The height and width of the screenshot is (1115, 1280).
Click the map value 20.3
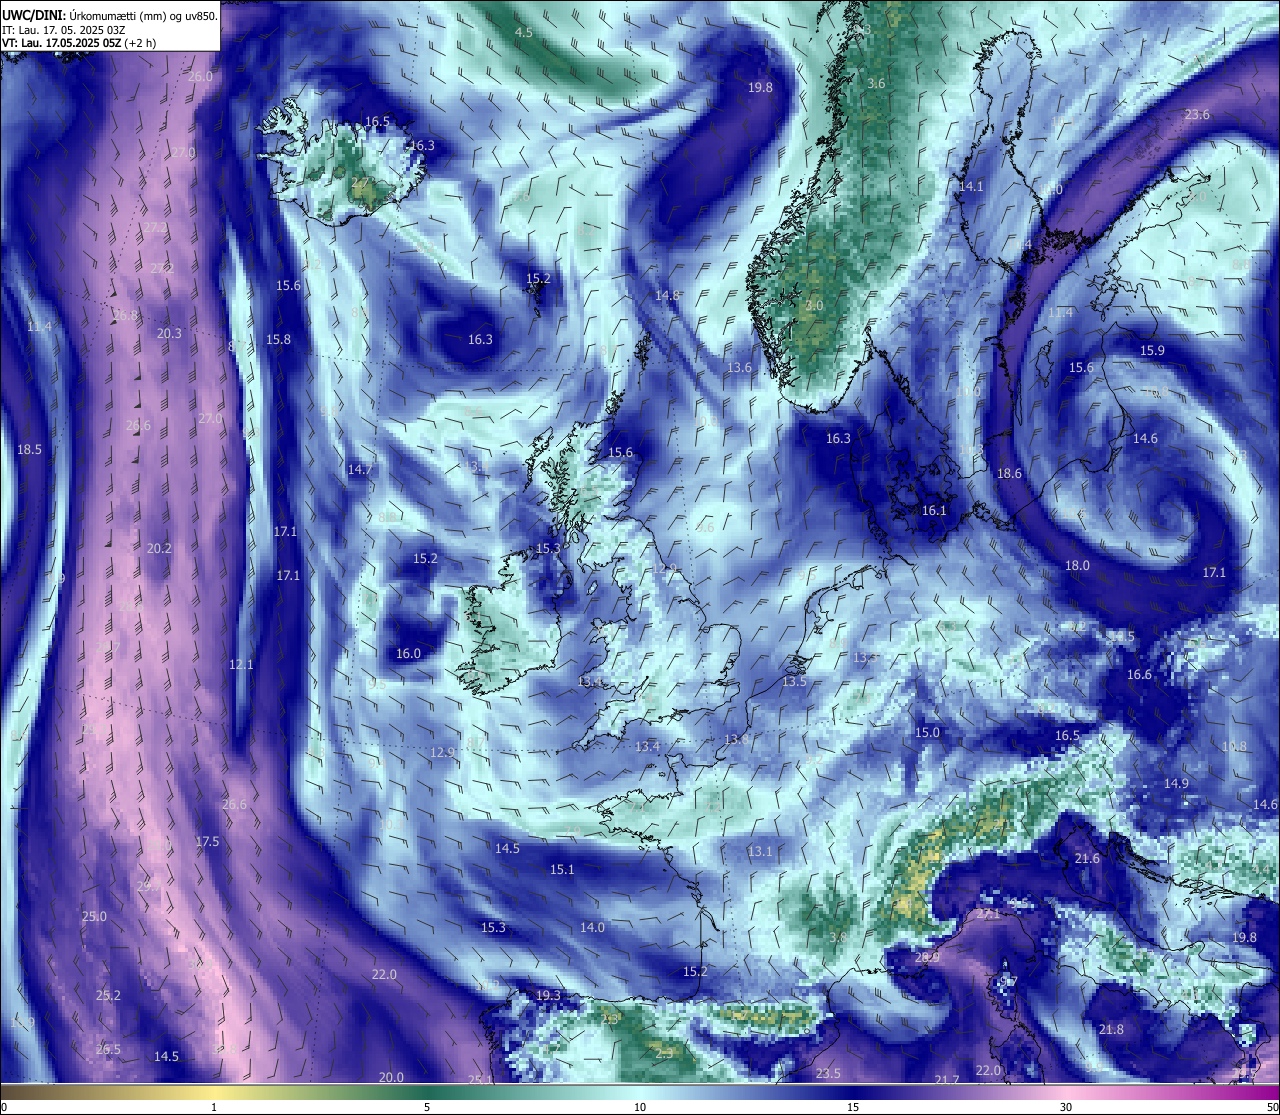tap(169, 334)
